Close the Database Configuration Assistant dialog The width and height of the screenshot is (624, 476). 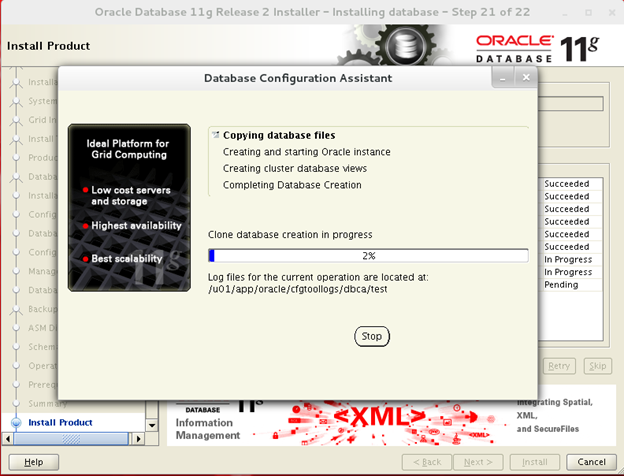(x=526, y=78)
